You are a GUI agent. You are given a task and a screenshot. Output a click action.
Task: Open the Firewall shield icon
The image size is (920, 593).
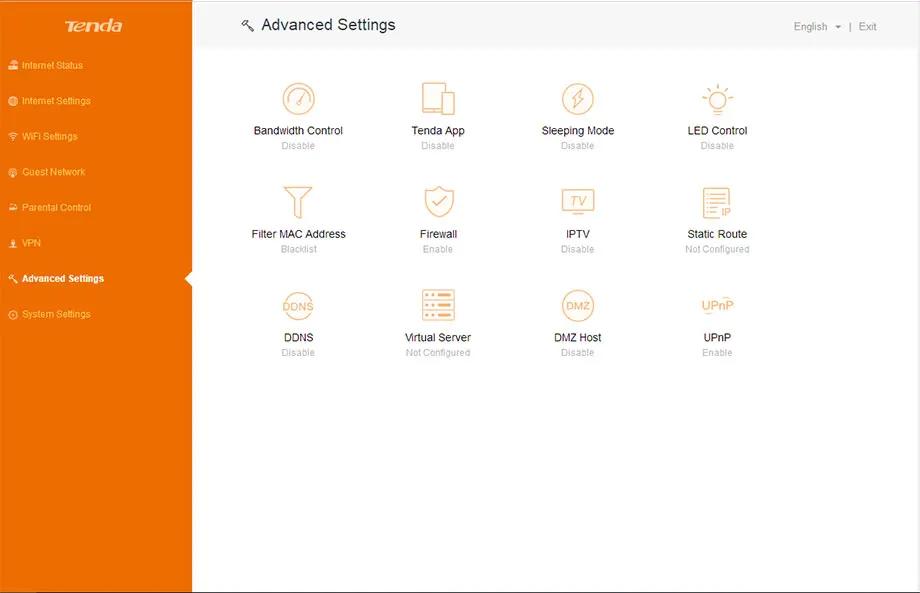tap(439, 202)
